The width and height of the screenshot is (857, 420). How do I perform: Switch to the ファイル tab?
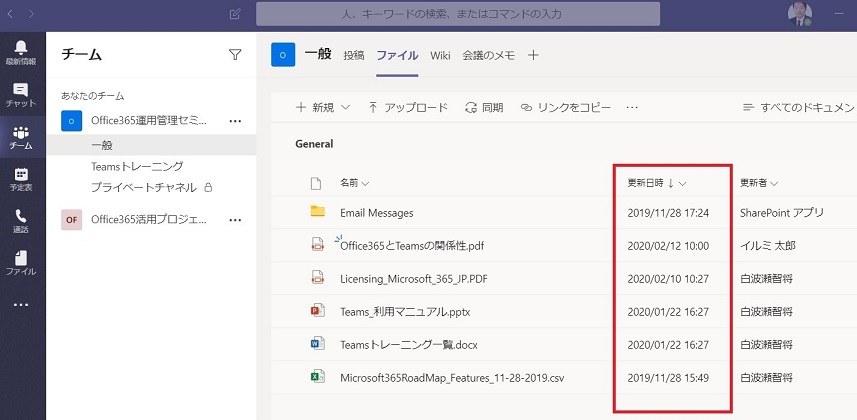point(397,55)
